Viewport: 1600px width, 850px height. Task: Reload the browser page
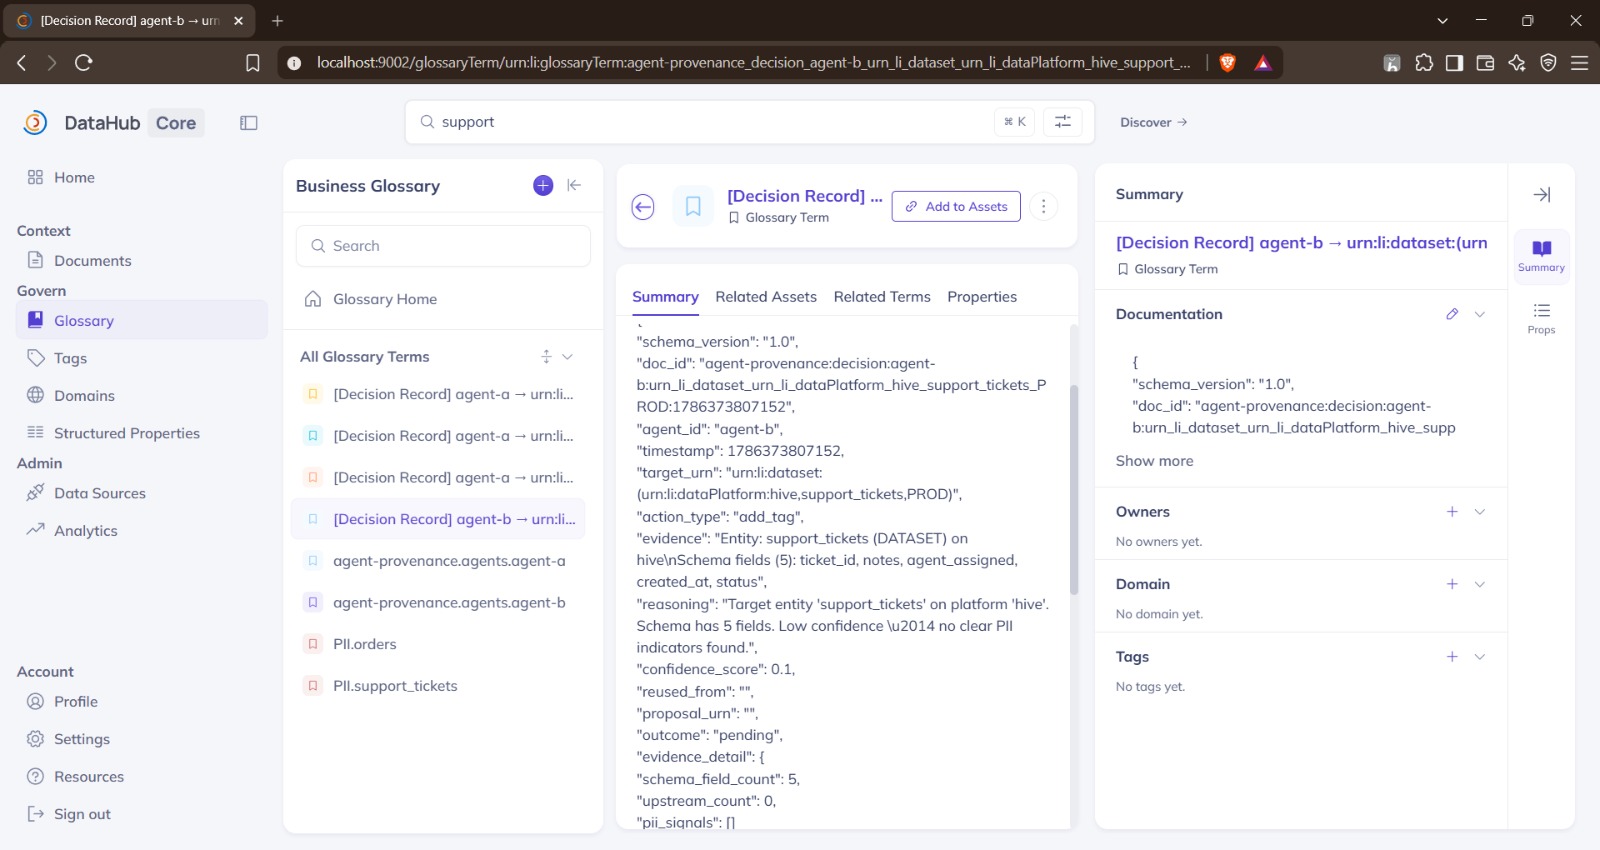[x=84, y=63]
